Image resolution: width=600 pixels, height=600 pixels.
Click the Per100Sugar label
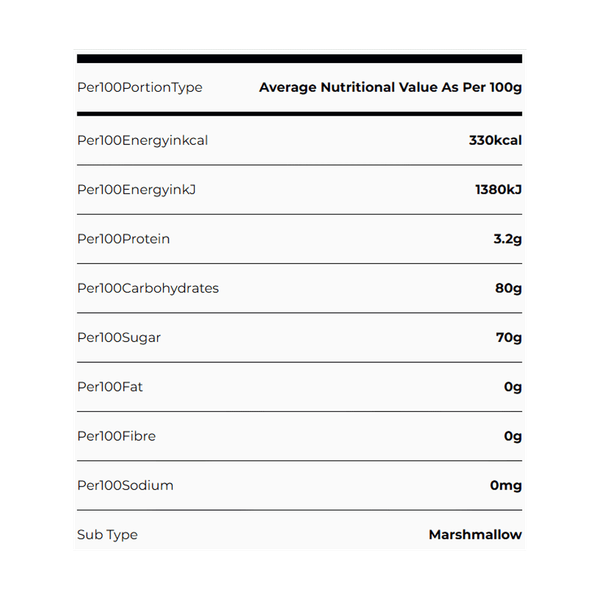pyautogui.click(x=119, y=337)
